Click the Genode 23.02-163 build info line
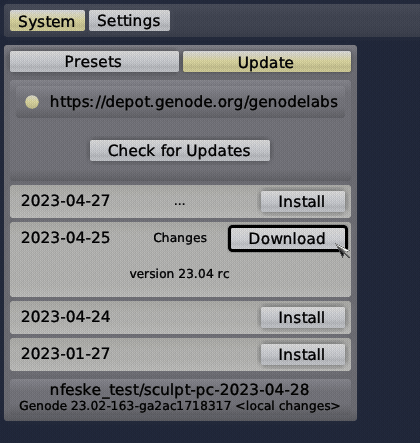420x443 pixels. point(179,406)
